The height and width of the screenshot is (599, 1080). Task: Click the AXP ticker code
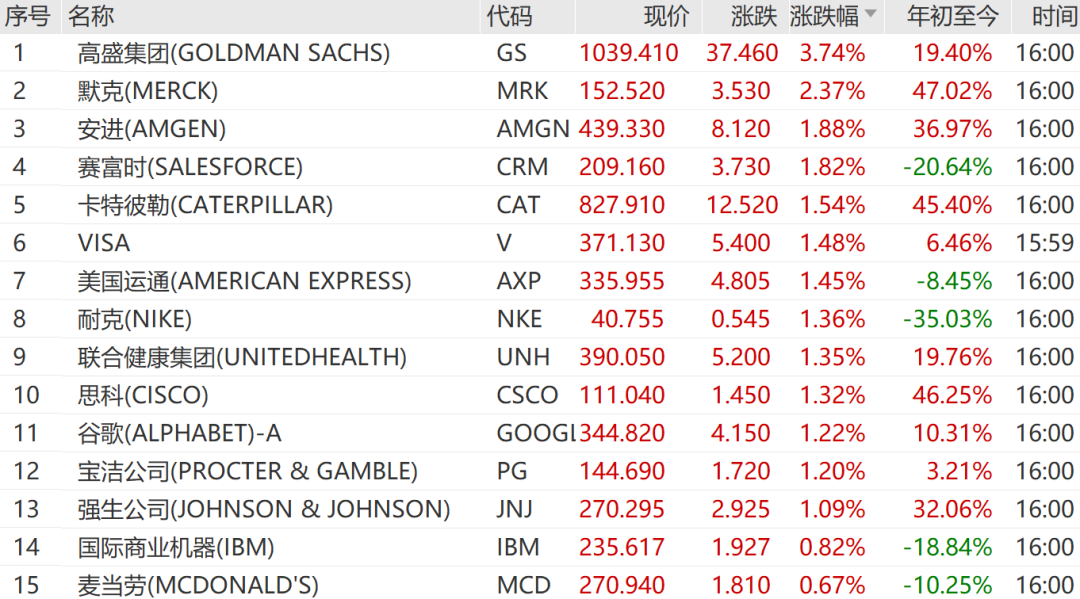coord(519,281)
